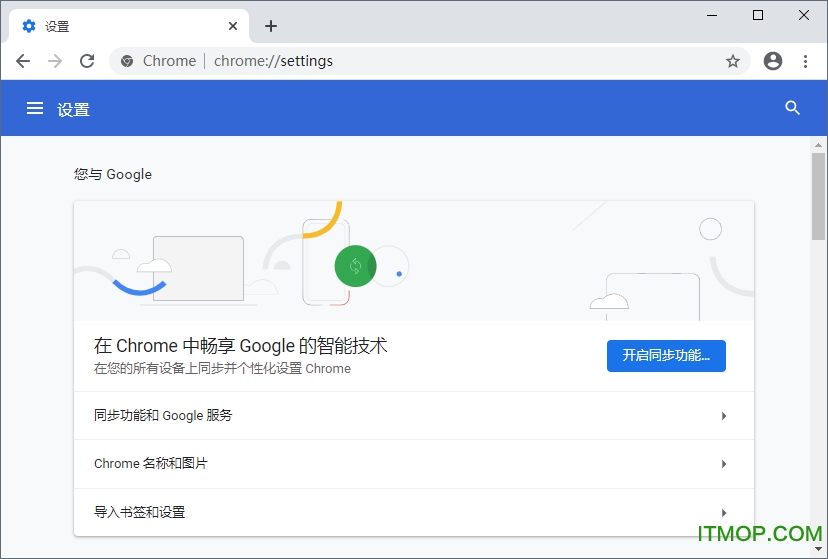Open the profile avatar menu
This screenshot has width=828, height=559.
(773, 61)
